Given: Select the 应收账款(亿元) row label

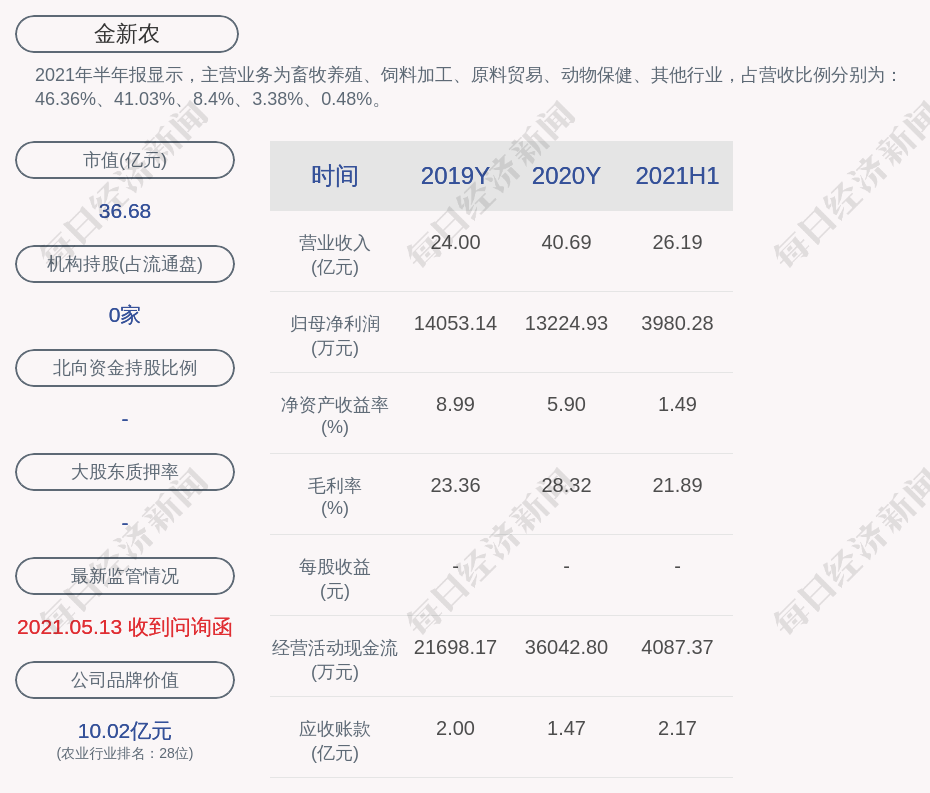Looking at the screenshot, I should (335, 741).
